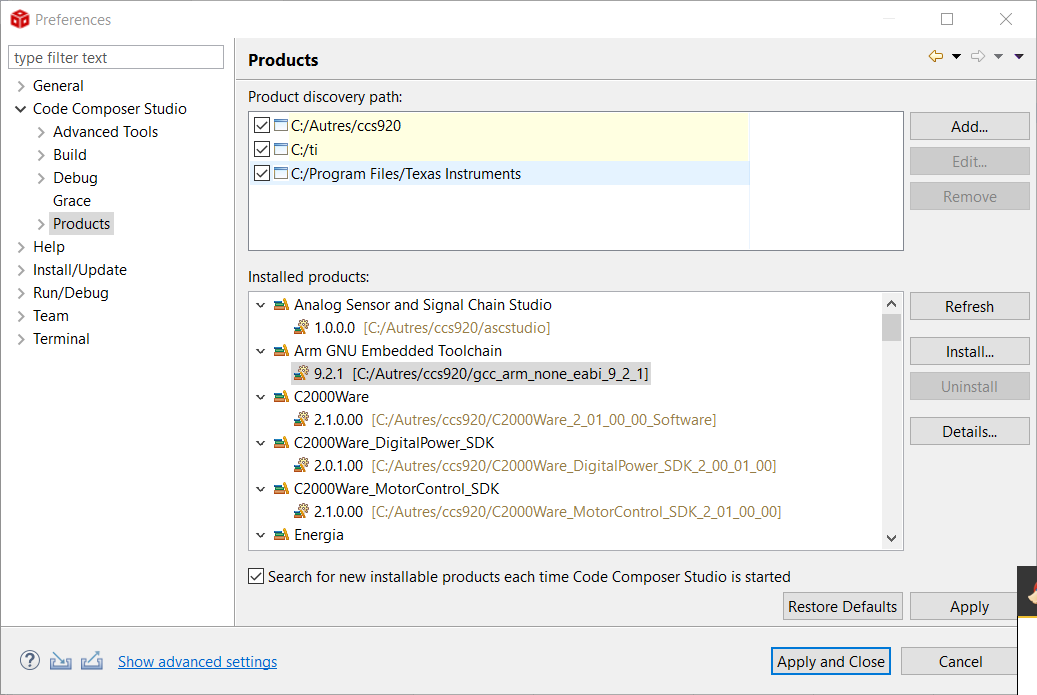Image resolution: width=1037 pixels, height=695 pixels.
Task: Uncheck the C:/ti discovery path
Action: tap(262, 149)
